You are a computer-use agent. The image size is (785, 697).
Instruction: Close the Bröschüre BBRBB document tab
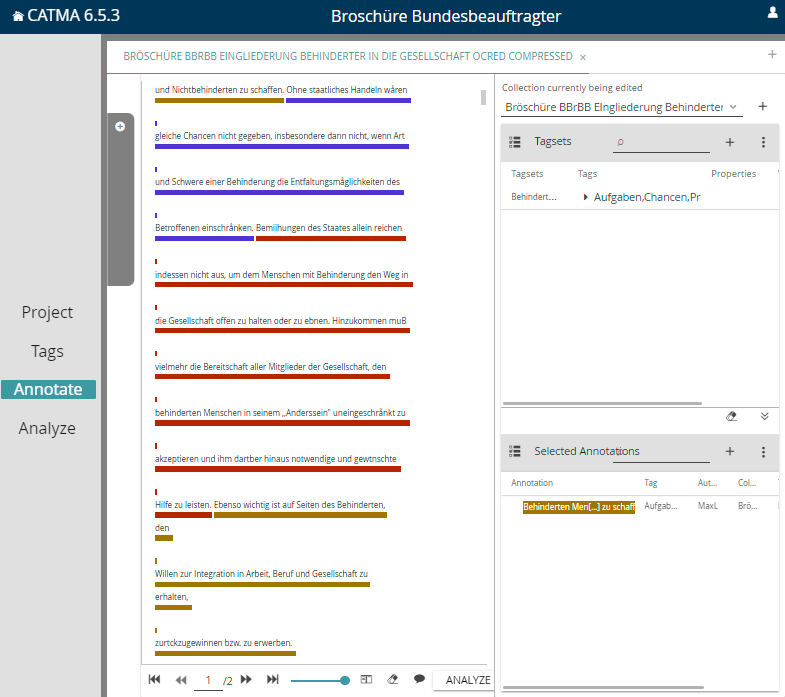tap(583, 58)
